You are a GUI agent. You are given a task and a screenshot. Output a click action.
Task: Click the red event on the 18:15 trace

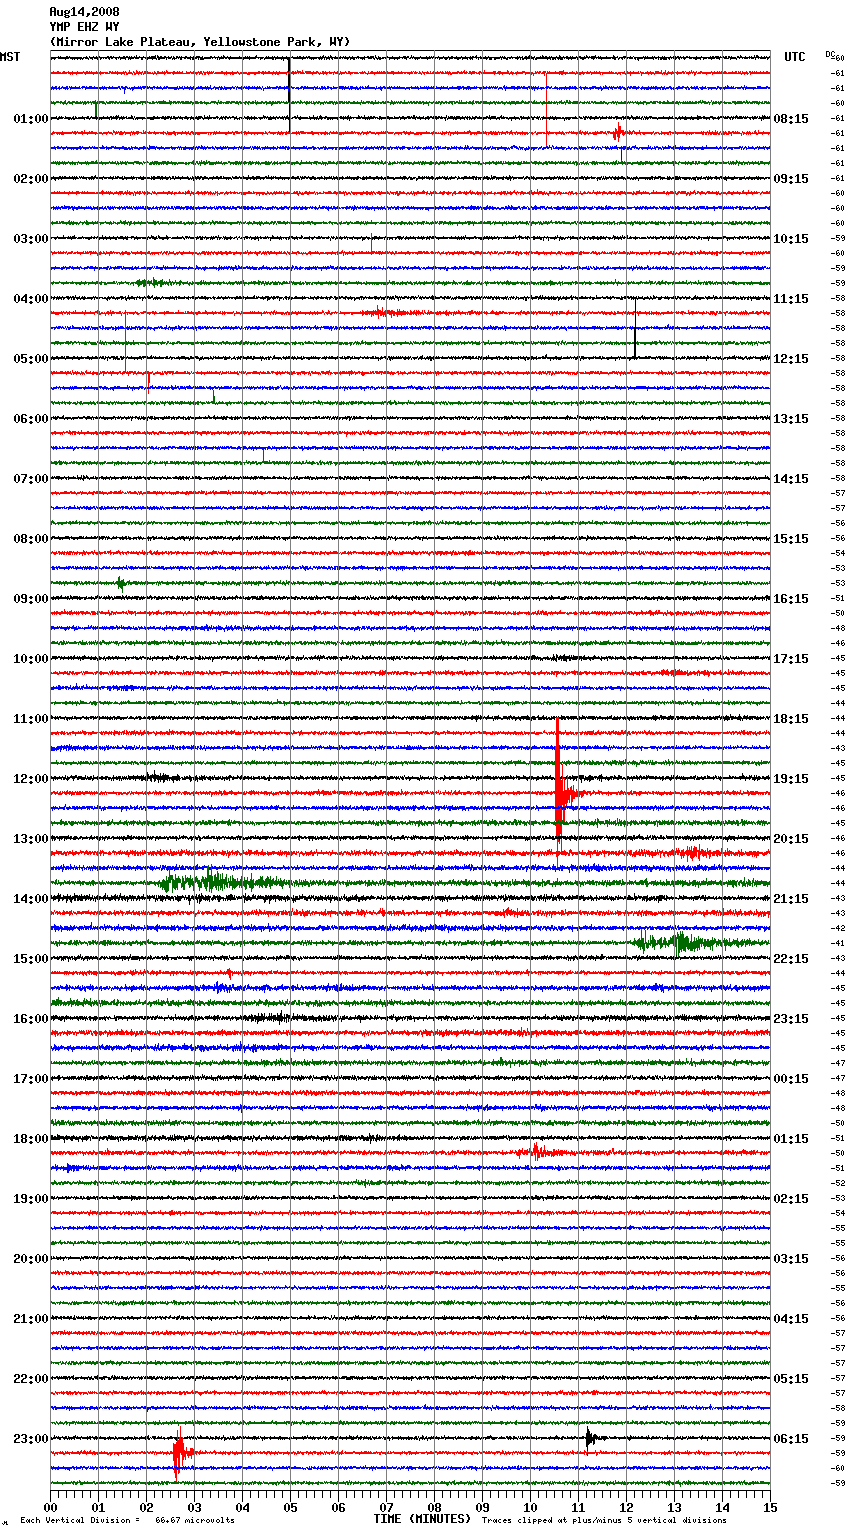(540, 1152)
